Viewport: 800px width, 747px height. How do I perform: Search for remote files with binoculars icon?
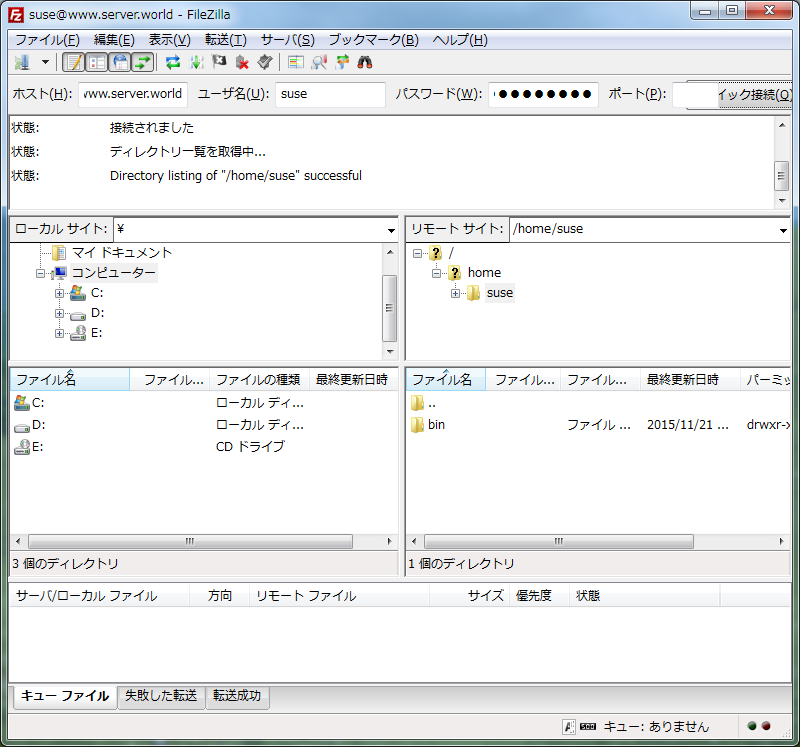point(365,61)
